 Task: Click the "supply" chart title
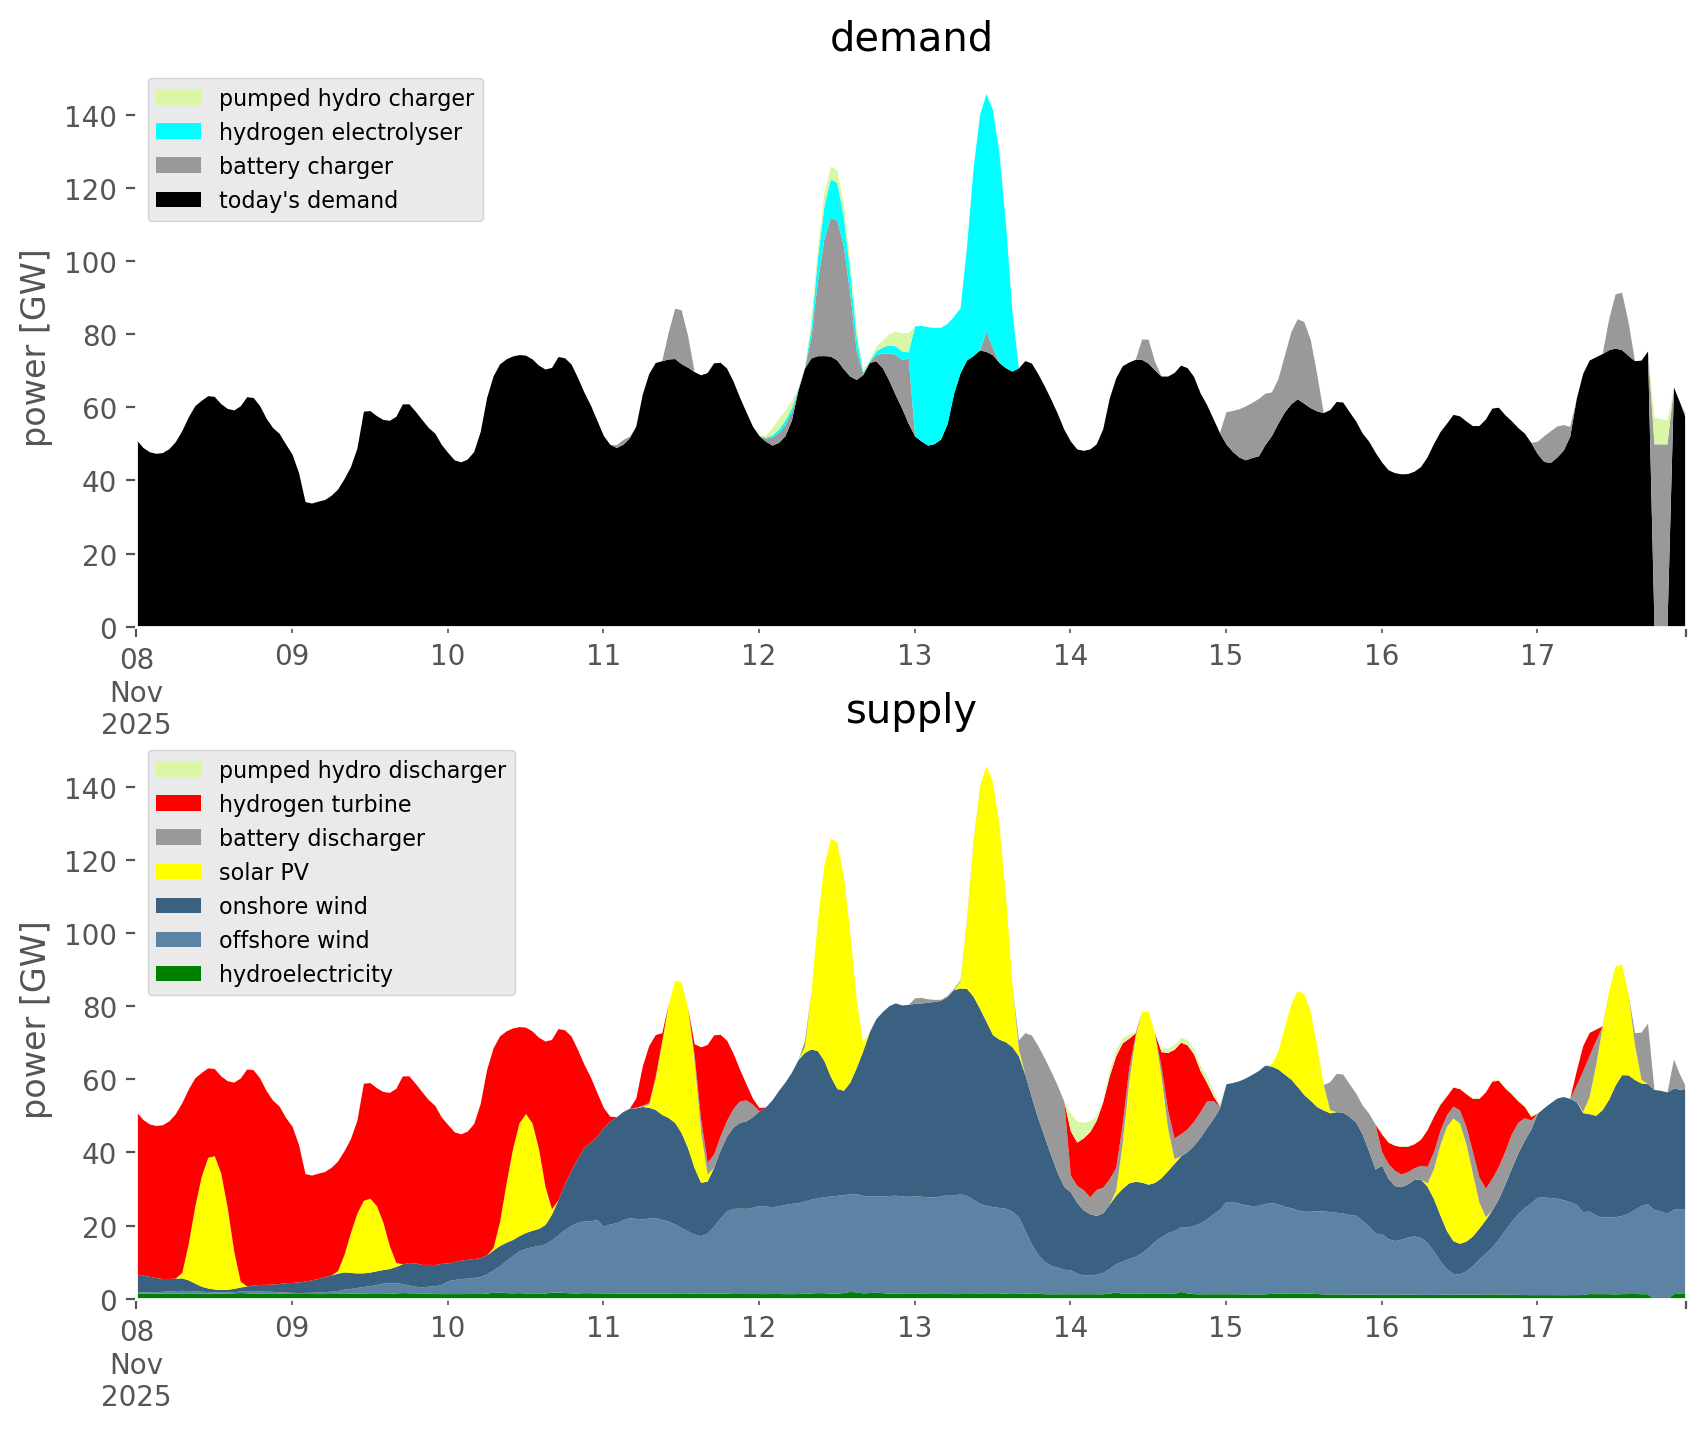click(x=910, y=710)
